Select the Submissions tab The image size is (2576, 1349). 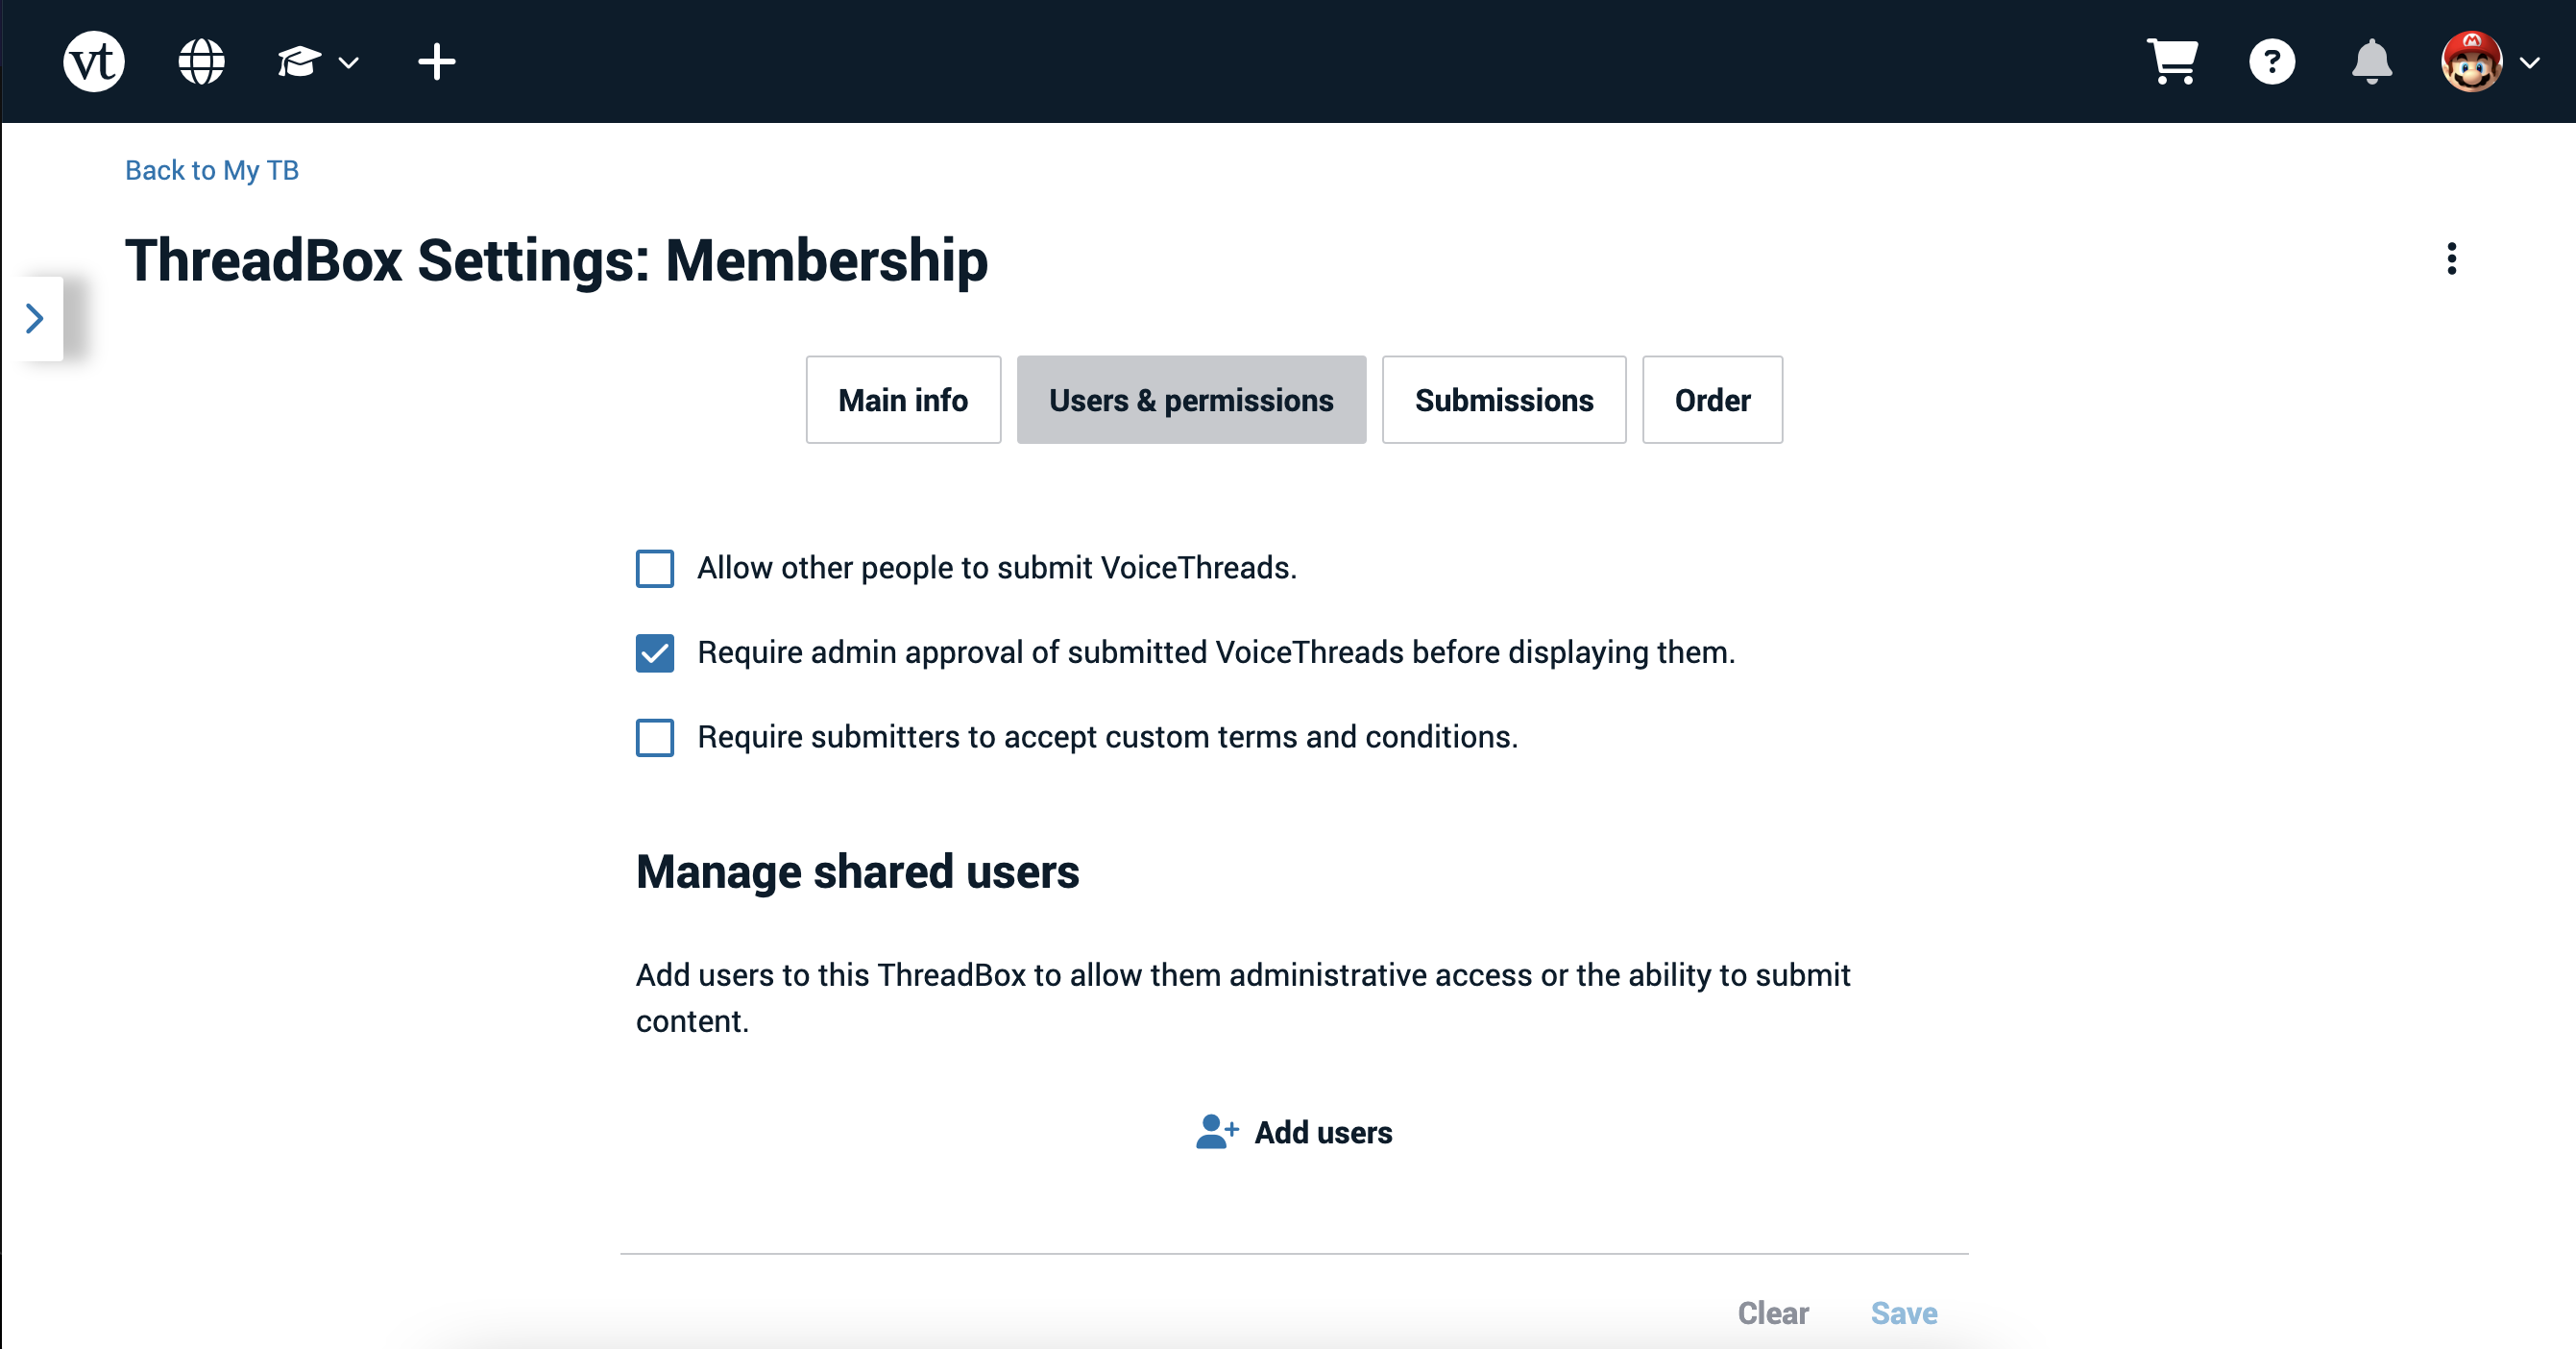(1504, 399)
